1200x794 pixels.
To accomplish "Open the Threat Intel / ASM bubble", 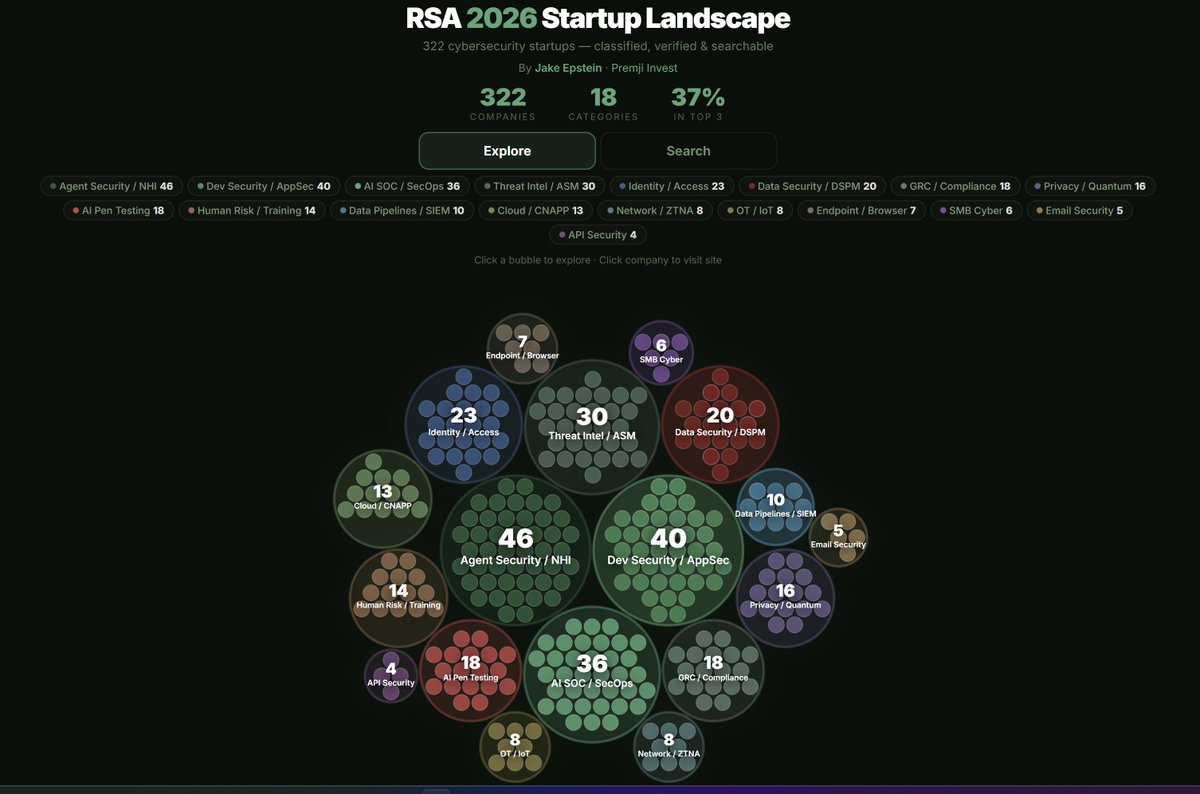I will [x=592, y=426].
